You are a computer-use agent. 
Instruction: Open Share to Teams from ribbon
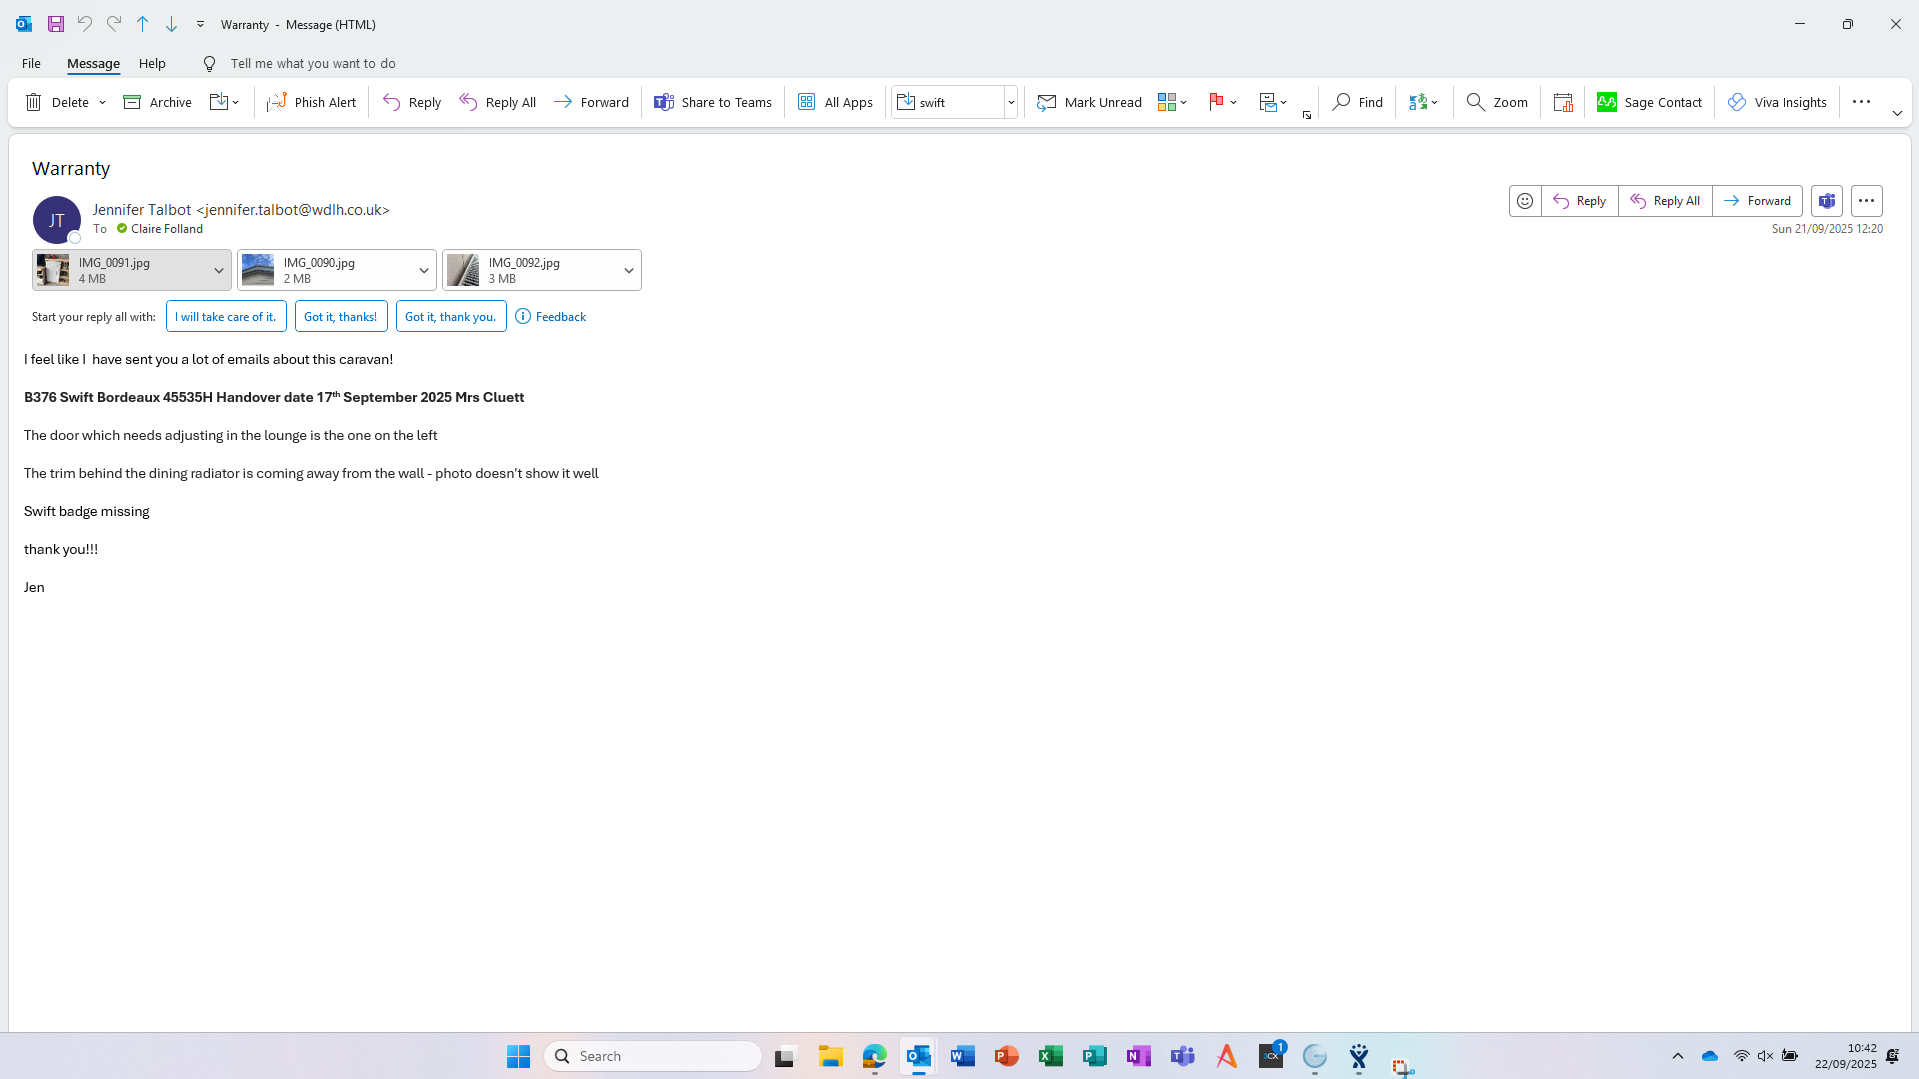click(x=712, y=102)
